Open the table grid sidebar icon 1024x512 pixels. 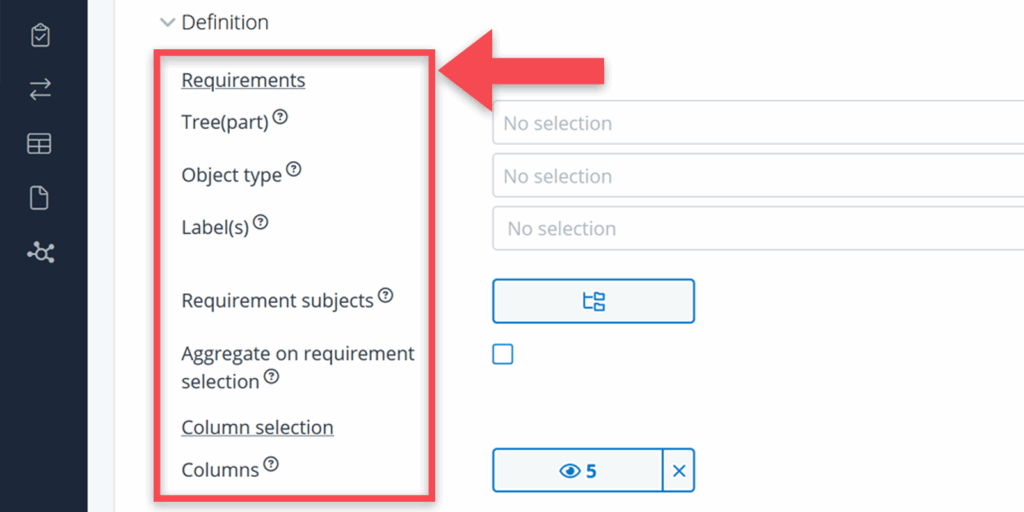pos(39,144)
